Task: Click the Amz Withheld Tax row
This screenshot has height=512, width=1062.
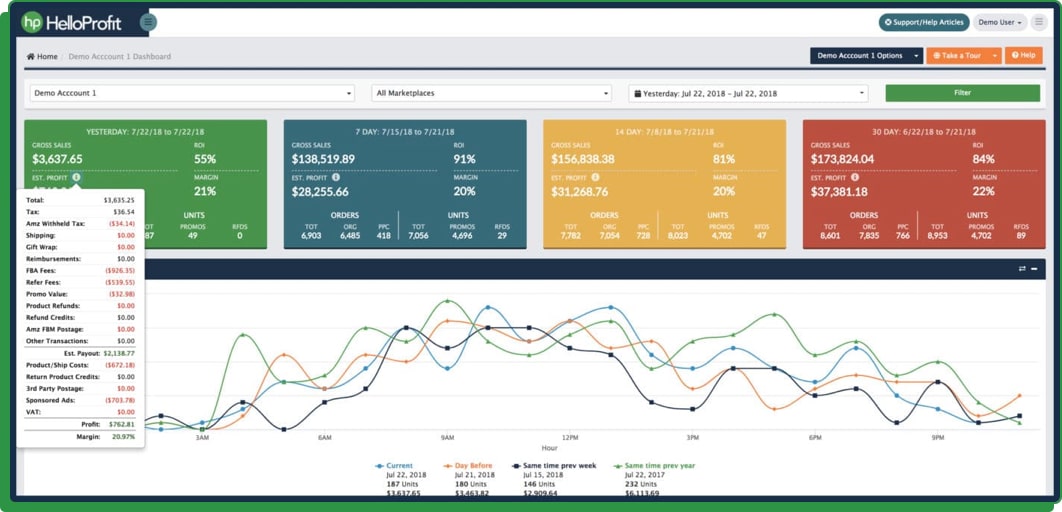Action: (x=80, y=223)
